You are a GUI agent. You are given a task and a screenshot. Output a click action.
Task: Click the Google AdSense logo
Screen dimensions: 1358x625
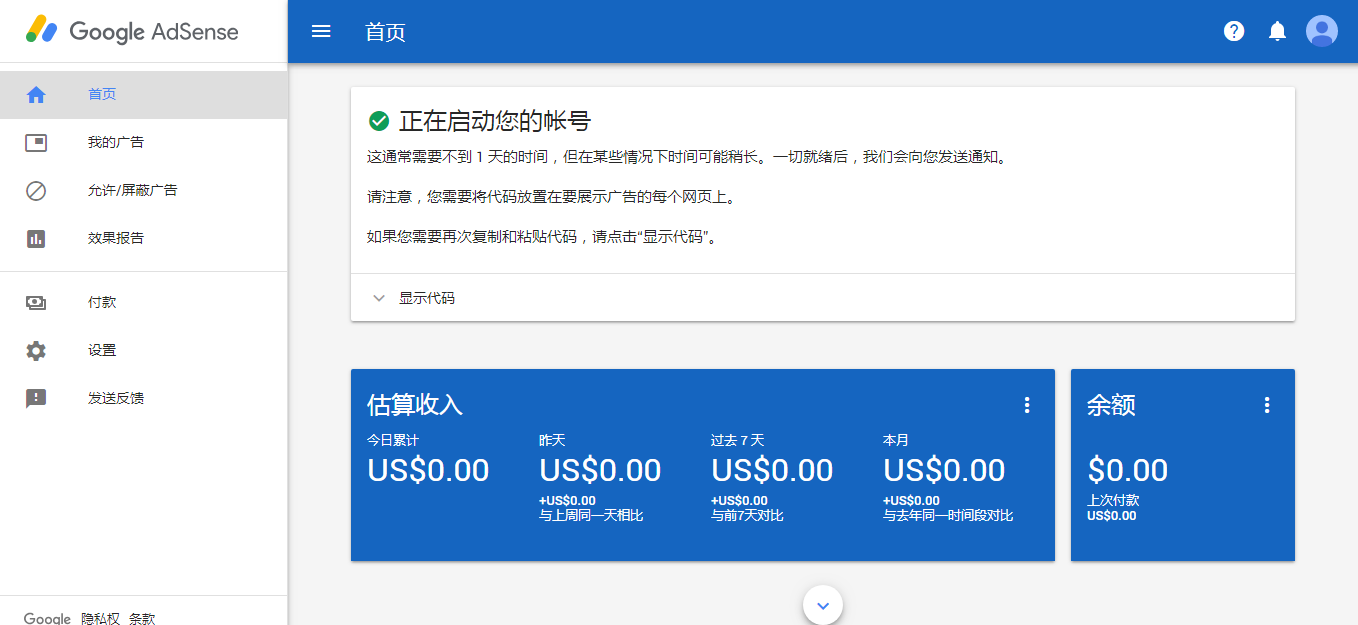click(x=132, y=31)
